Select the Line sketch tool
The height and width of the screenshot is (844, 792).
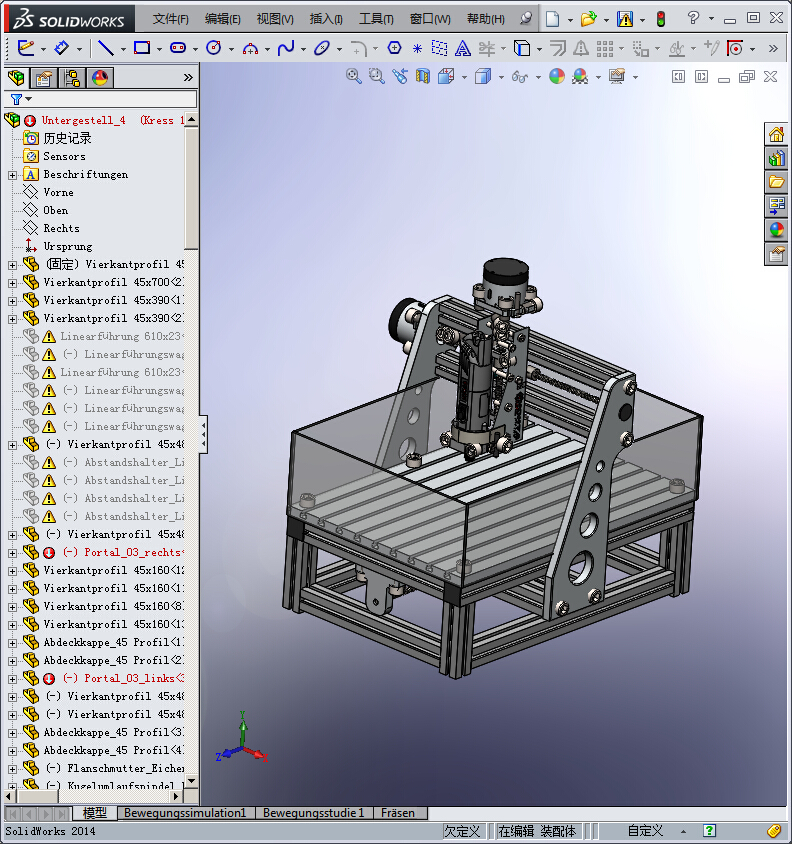tap(105, 48)
